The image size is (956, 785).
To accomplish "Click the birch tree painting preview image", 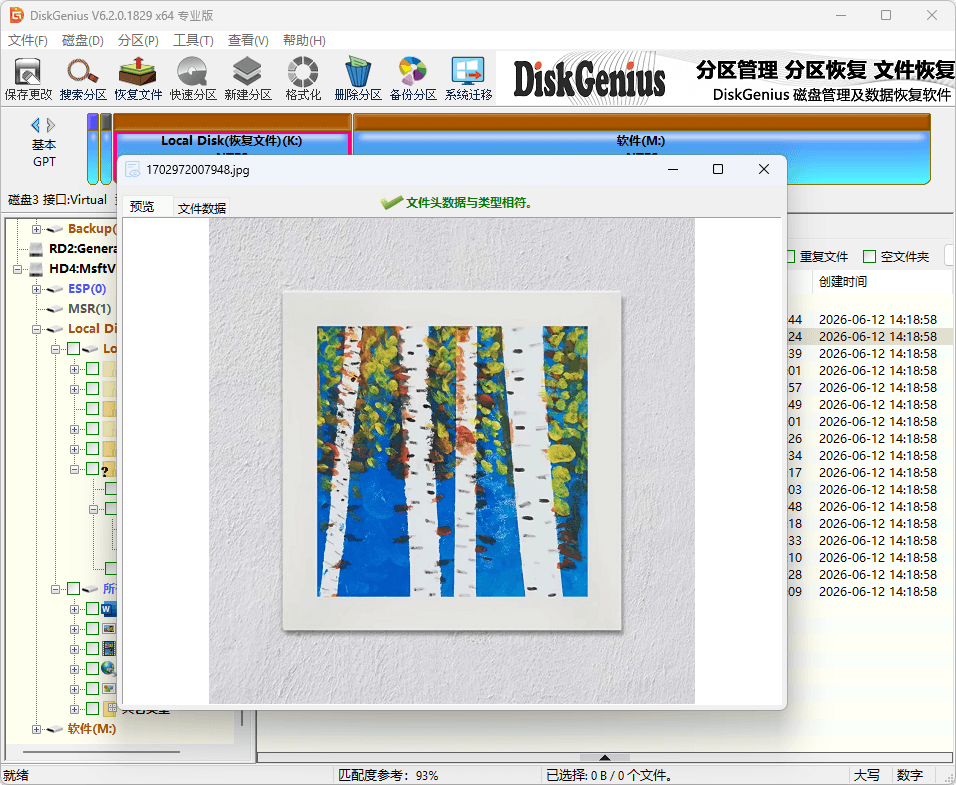I will pos(452,461).
